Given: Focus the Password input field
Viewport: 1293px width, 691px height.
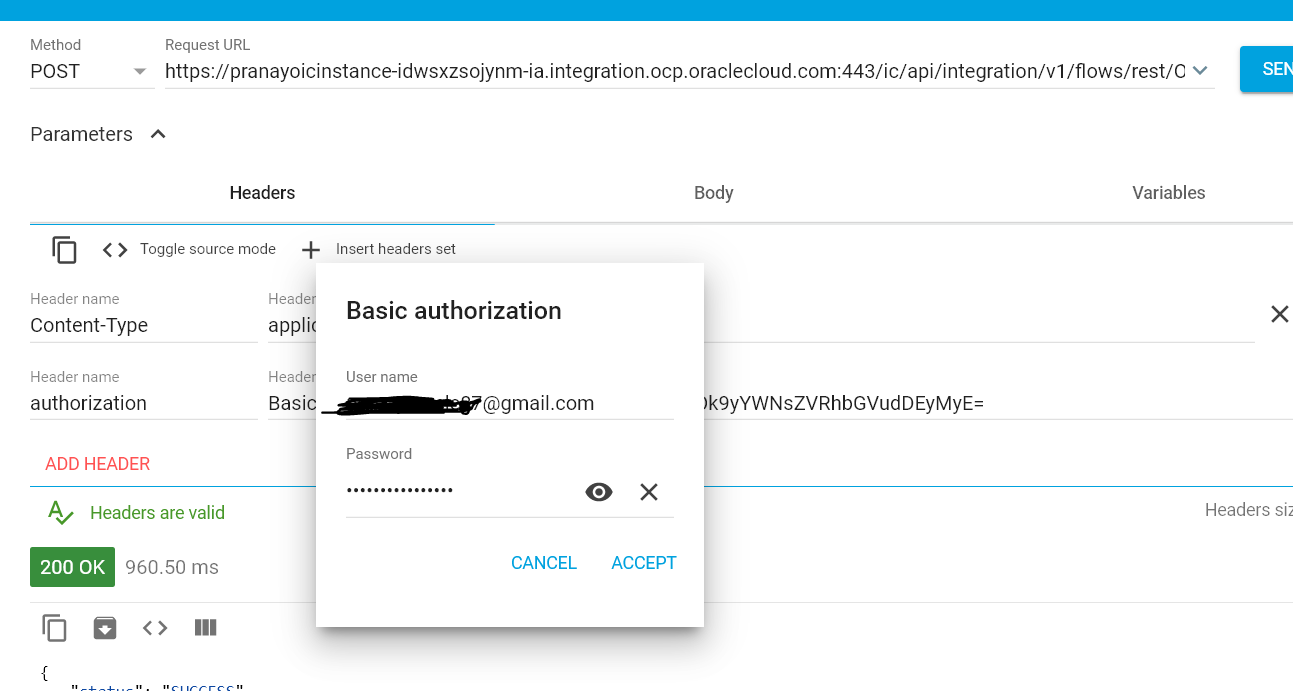Looking at the screenshot, I should [460, 491].
